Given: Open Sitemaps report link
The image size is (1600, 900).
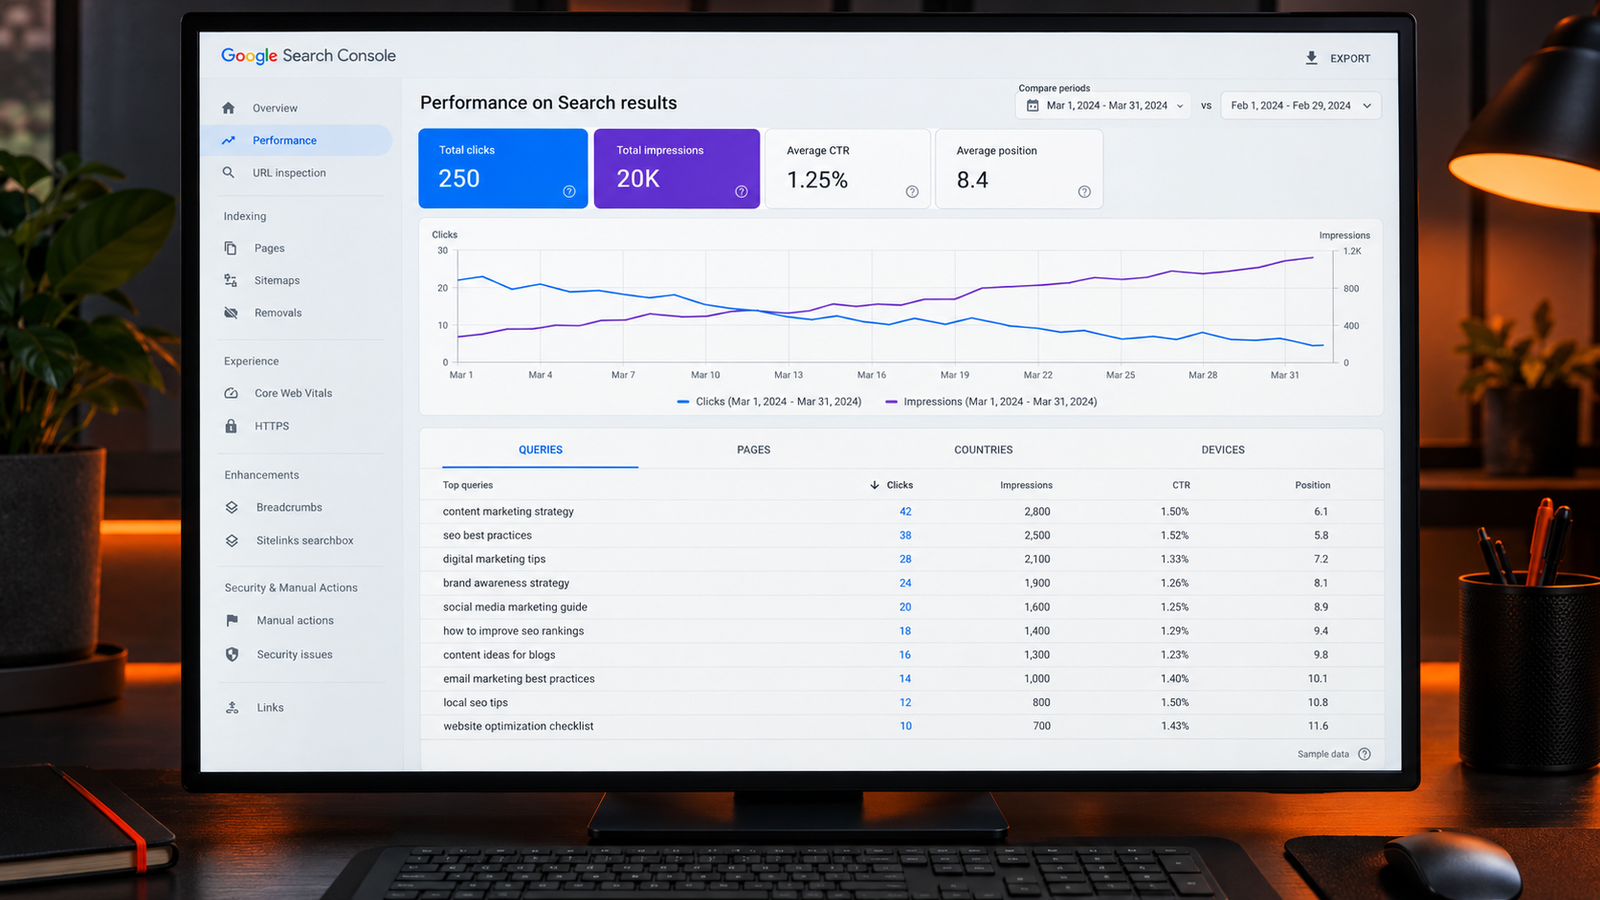Looking at the screenshot, I should [x=277, y=281].
